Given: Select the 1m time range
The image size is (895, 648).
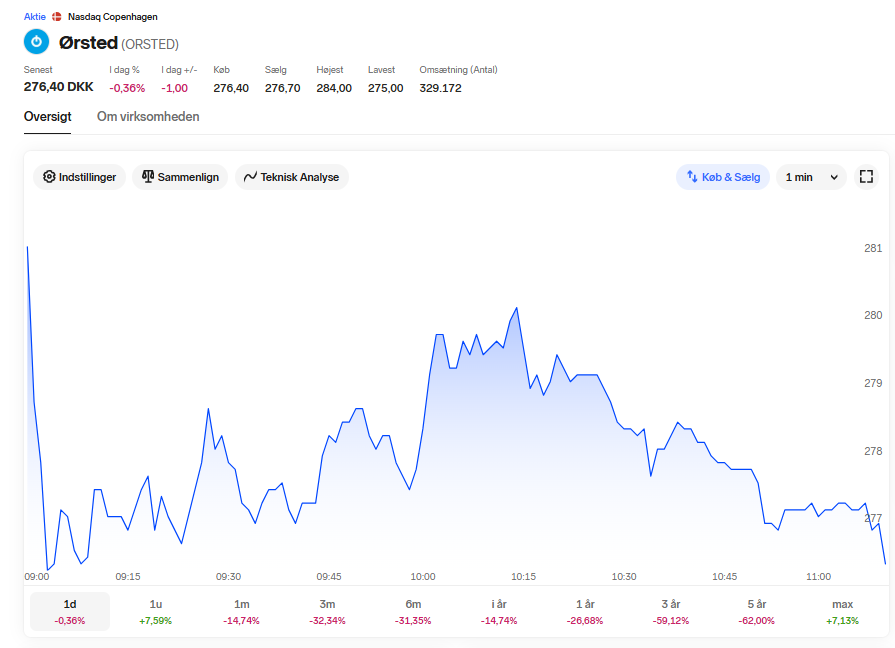Looking at the screenshot, I should tap(241, 611).
